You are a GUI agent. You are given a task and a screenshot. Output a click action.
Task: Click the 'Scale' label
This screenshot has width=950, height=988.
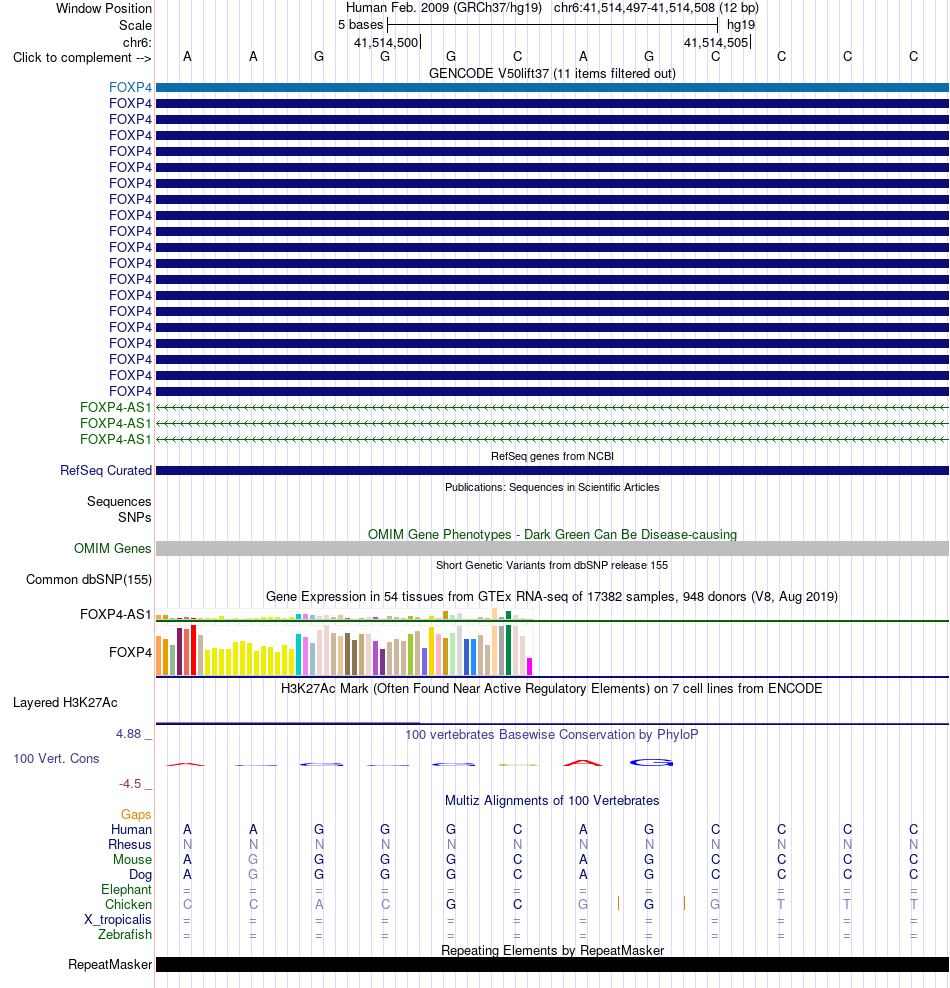coord(135,26)
